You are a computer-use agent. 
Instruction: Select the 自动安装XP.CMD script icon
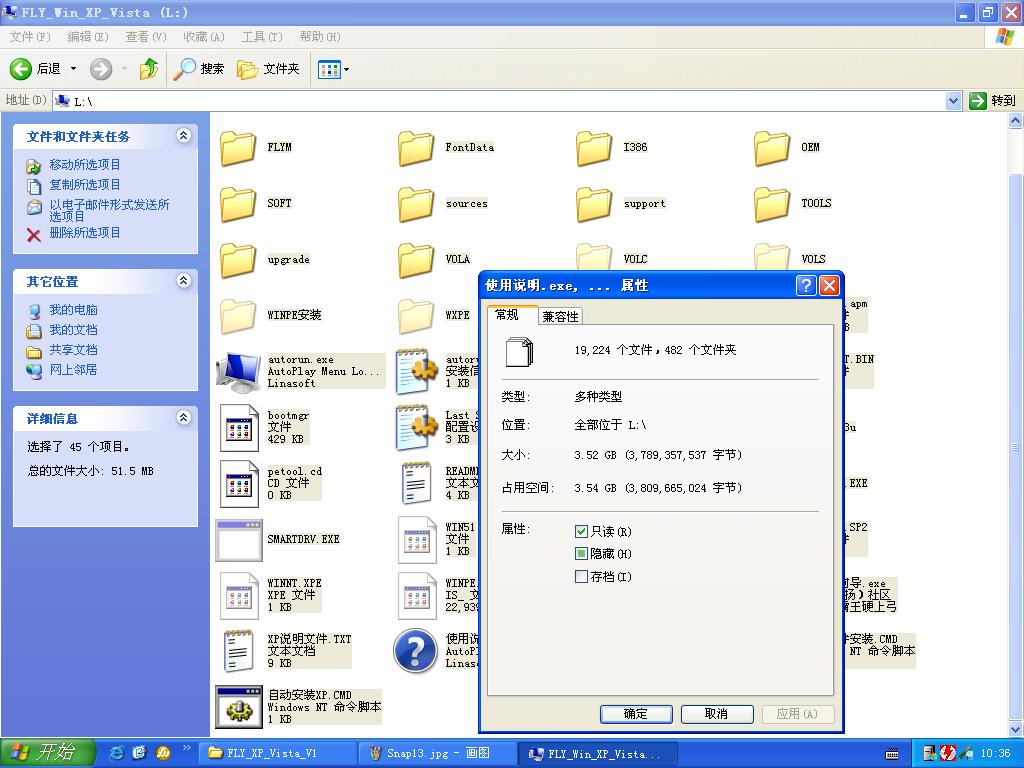(x=239, y=707)
